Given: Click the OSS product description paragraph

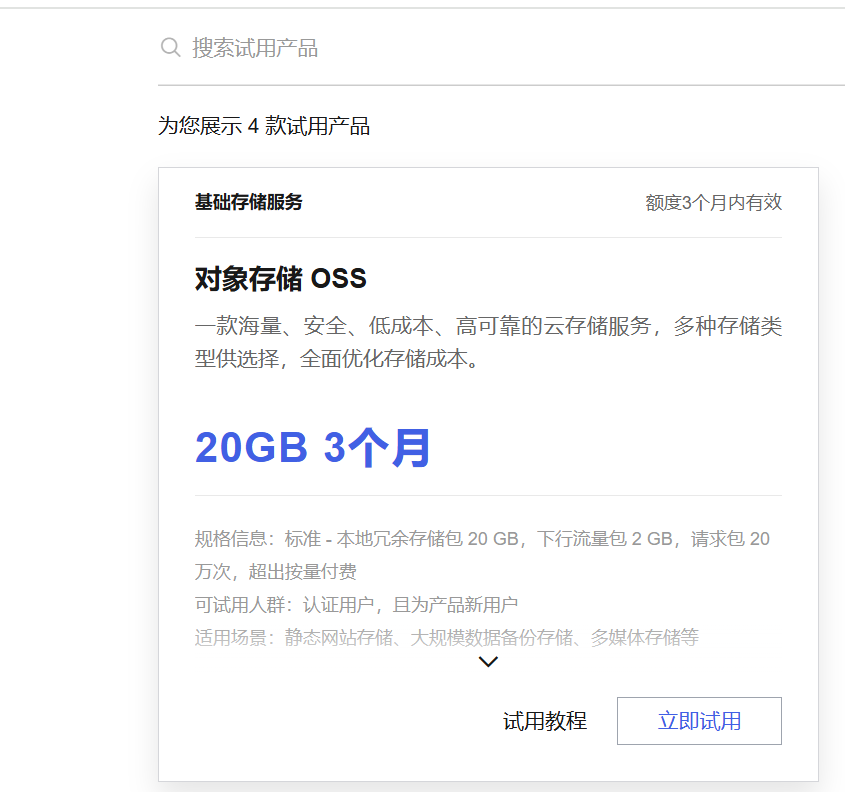Looking at the screenshot, I should 488,342.
